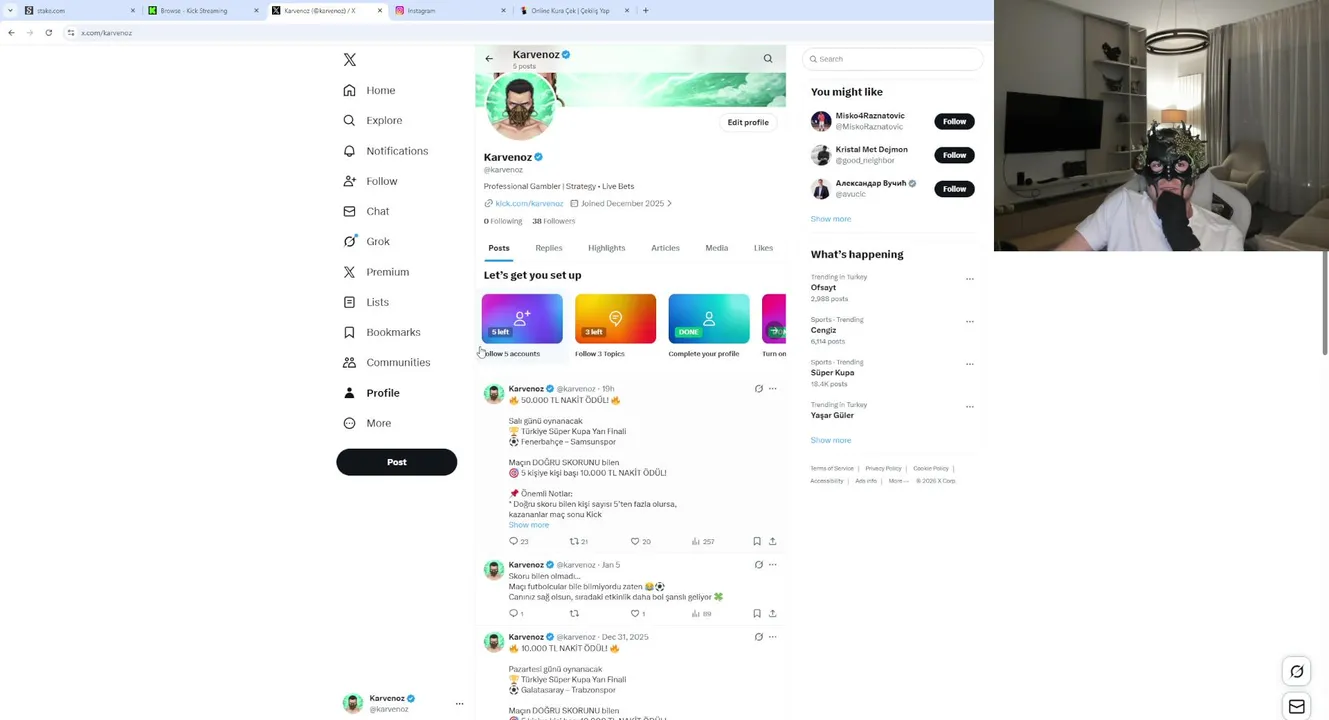Open the Complete your profile card
Image resolution: width=1329 pixels, height=720 pixels.
tap(708, 326)
